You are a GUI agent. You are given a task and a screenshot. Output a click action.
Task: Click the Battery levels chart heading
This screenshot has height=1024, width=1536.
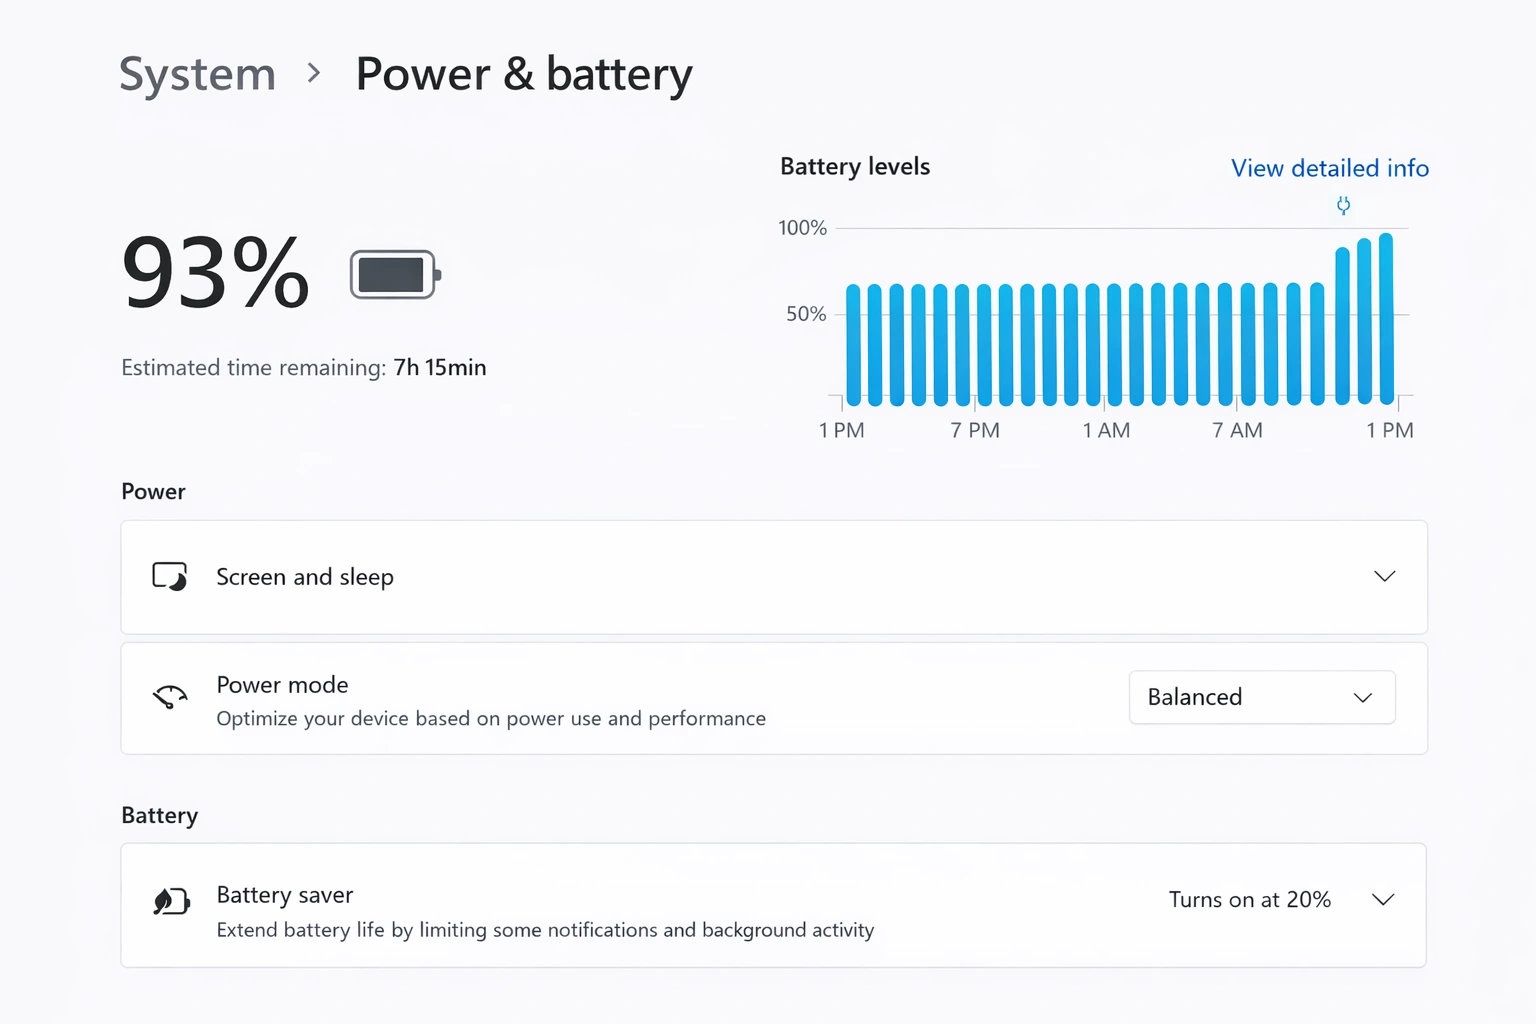coord(854,166)
